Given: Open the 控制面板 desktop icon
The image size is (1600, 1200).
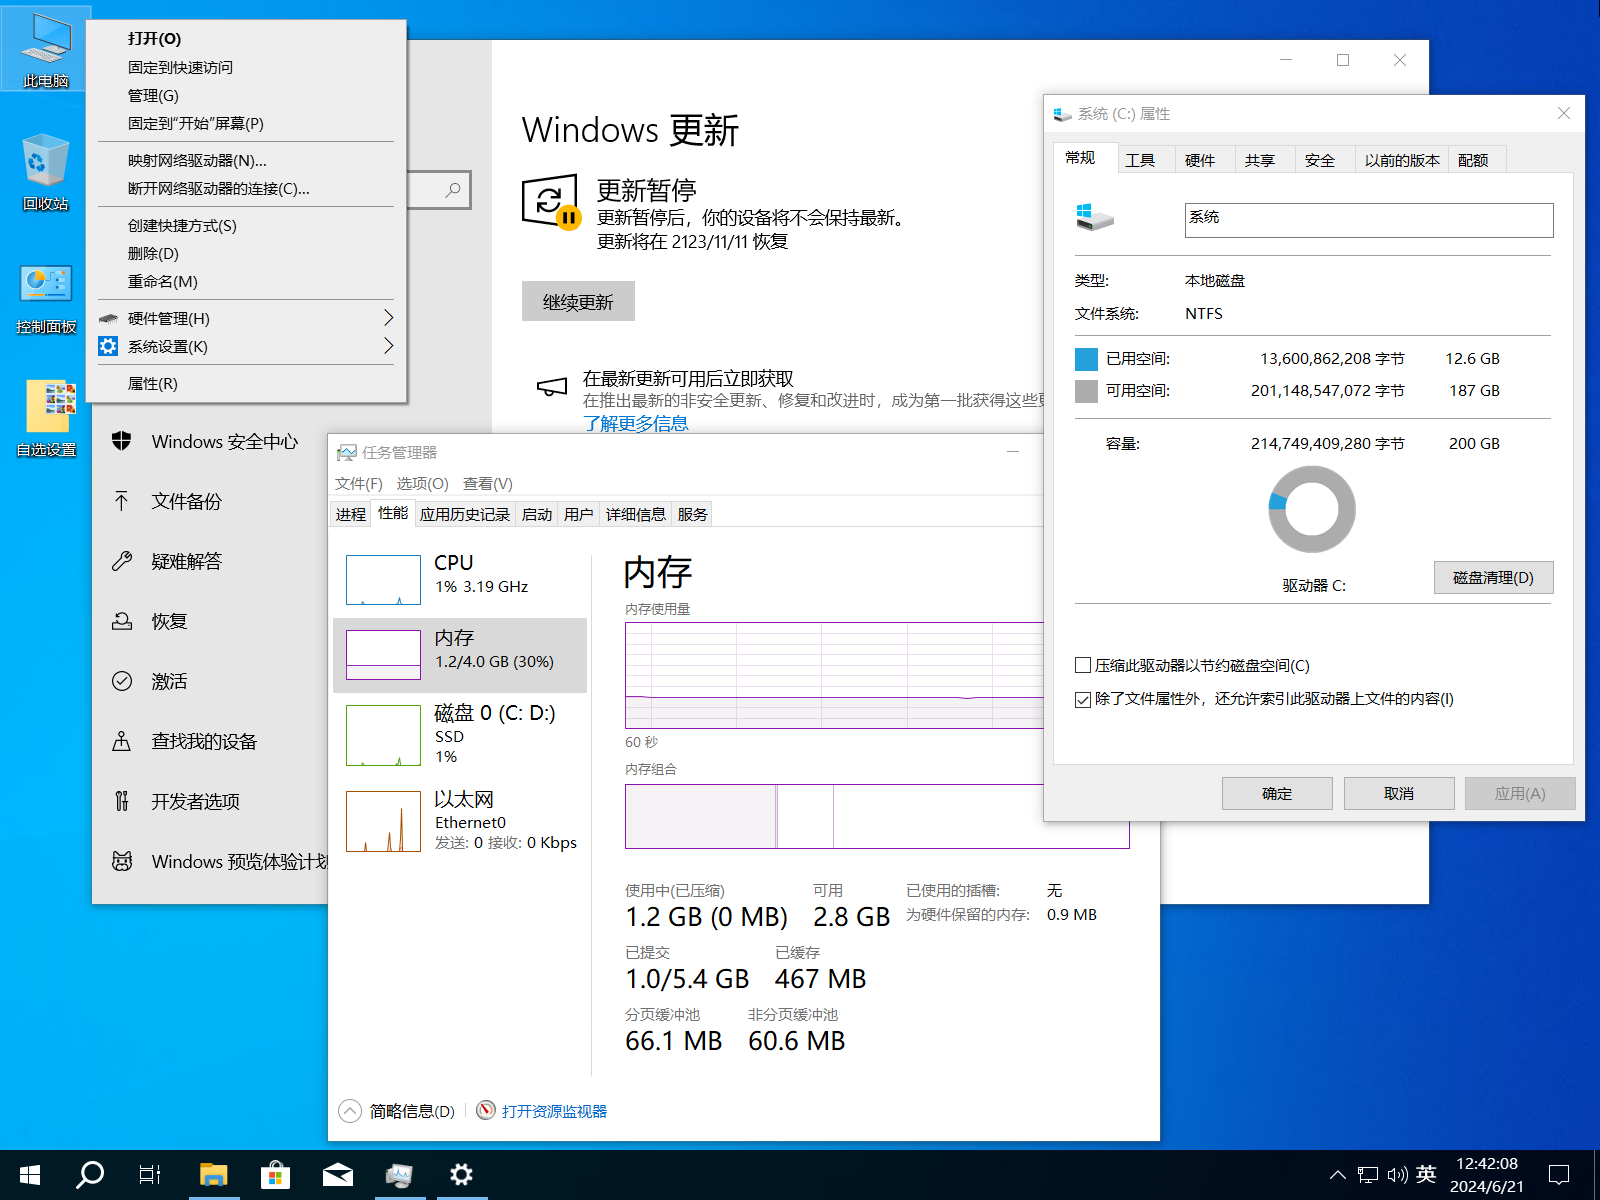Looking at the screenshot, I should (x=45, y=297).
